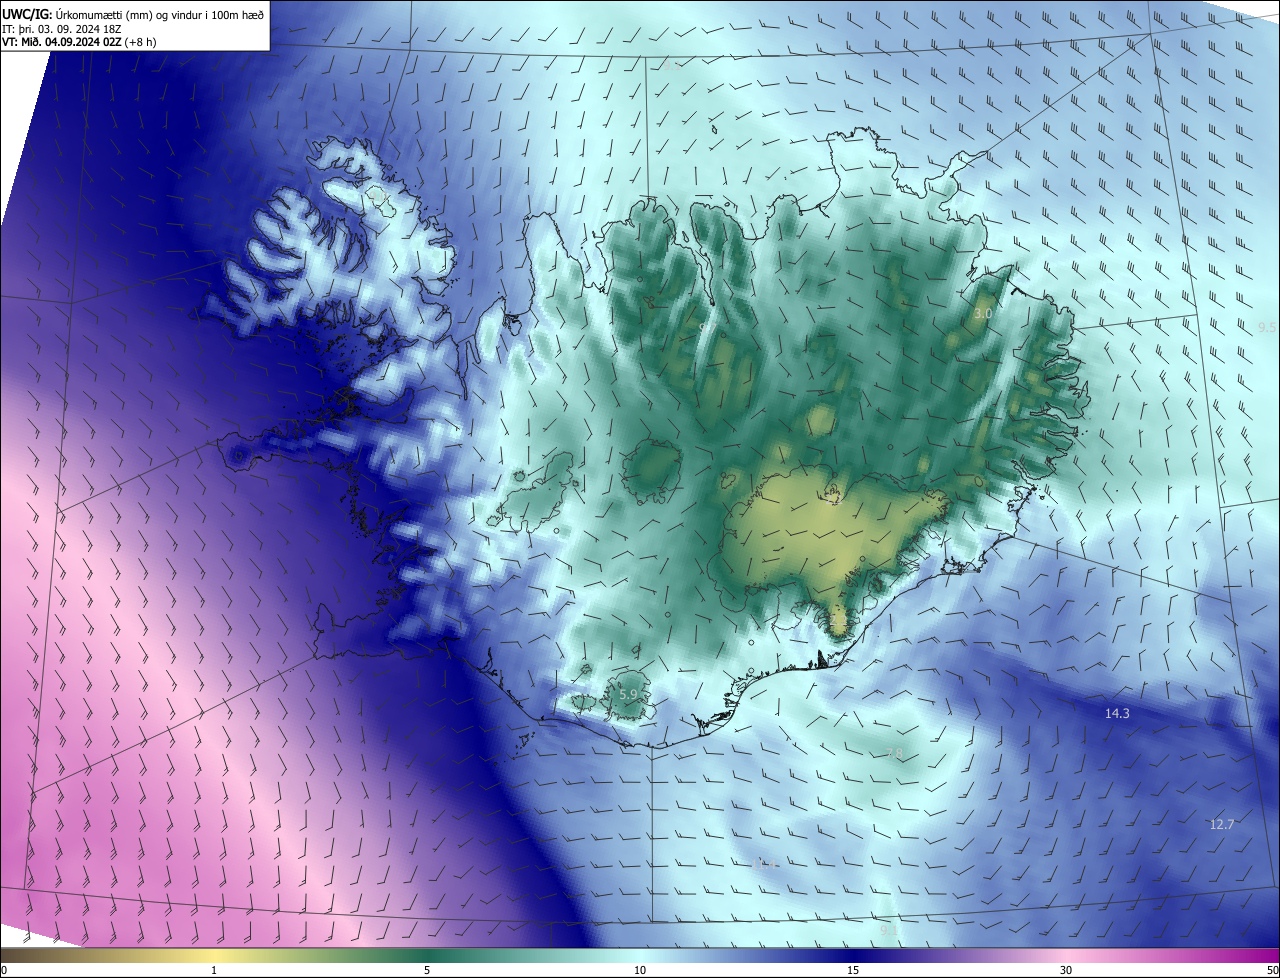Click the initial time line 'IT: þri. 03. 09. 2024 18Z'
1280x978 pixels.
(x=62, y=28)
